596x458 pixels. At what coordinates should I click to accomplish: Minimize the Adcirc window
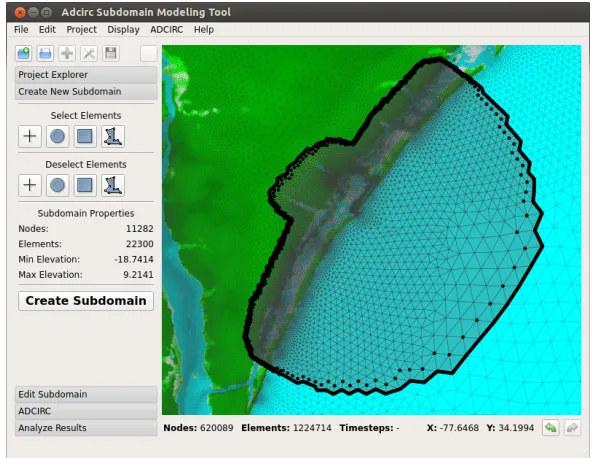coord(33,13)
